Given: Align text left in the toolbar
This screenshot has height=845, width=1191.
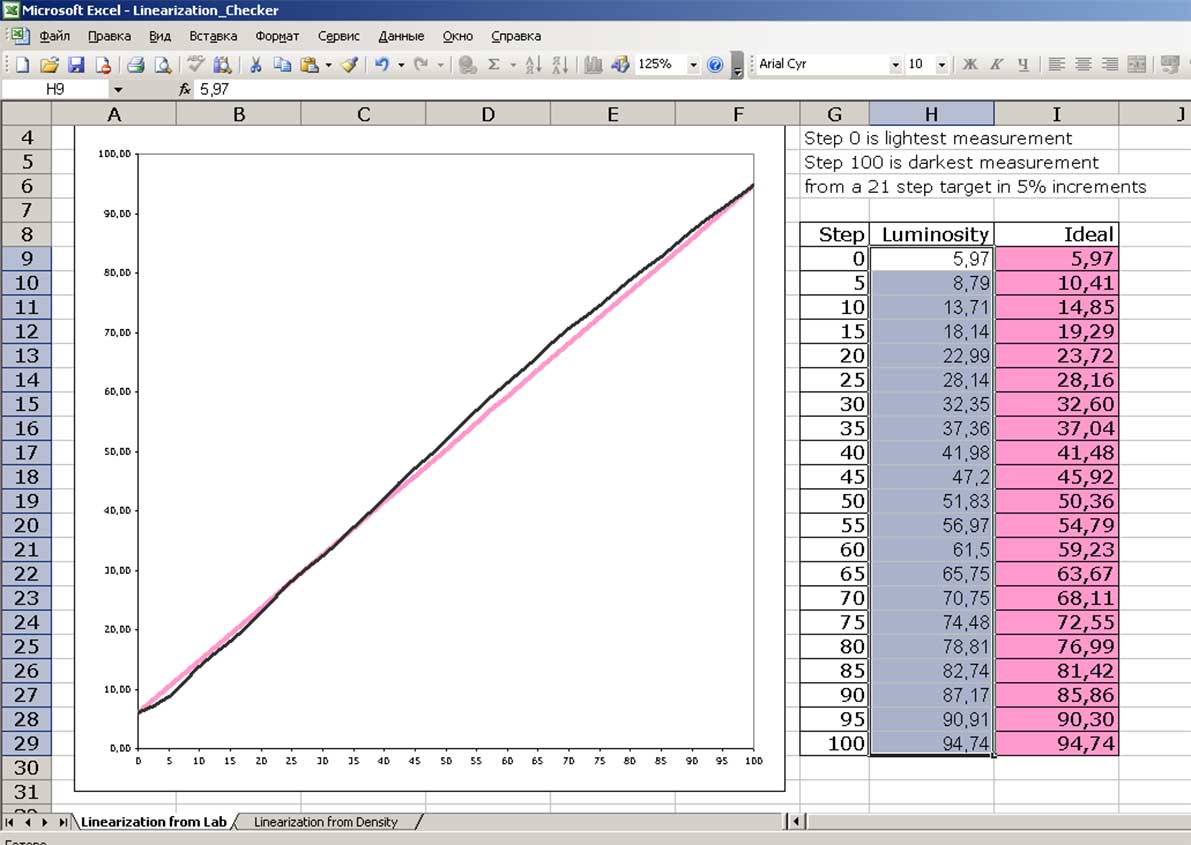Looking at the screenshot, I should pyautogui.click(x=1056, y=65).
